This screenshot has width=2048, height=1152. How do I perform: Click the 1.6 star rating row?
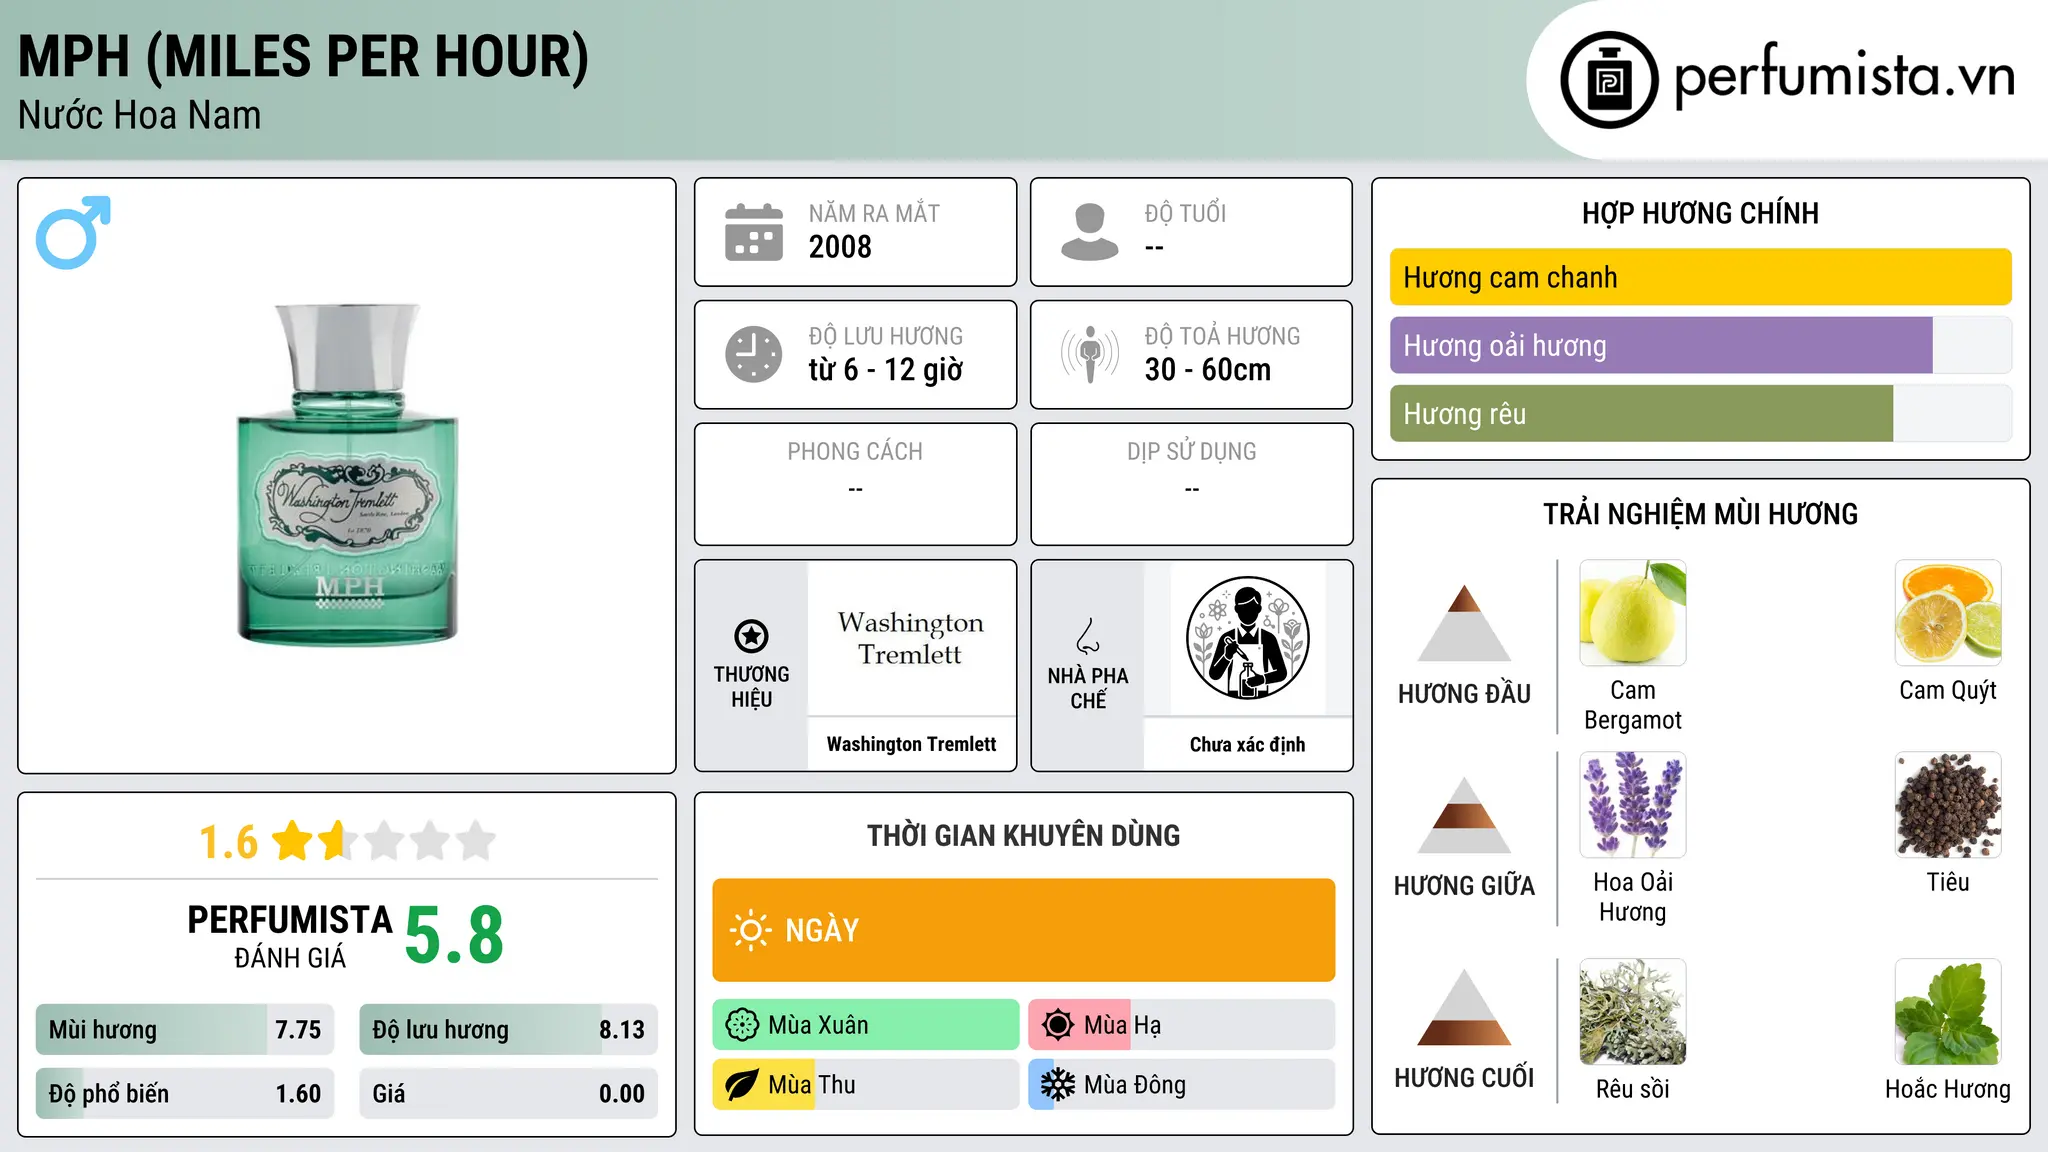click(x=347, y=841)
